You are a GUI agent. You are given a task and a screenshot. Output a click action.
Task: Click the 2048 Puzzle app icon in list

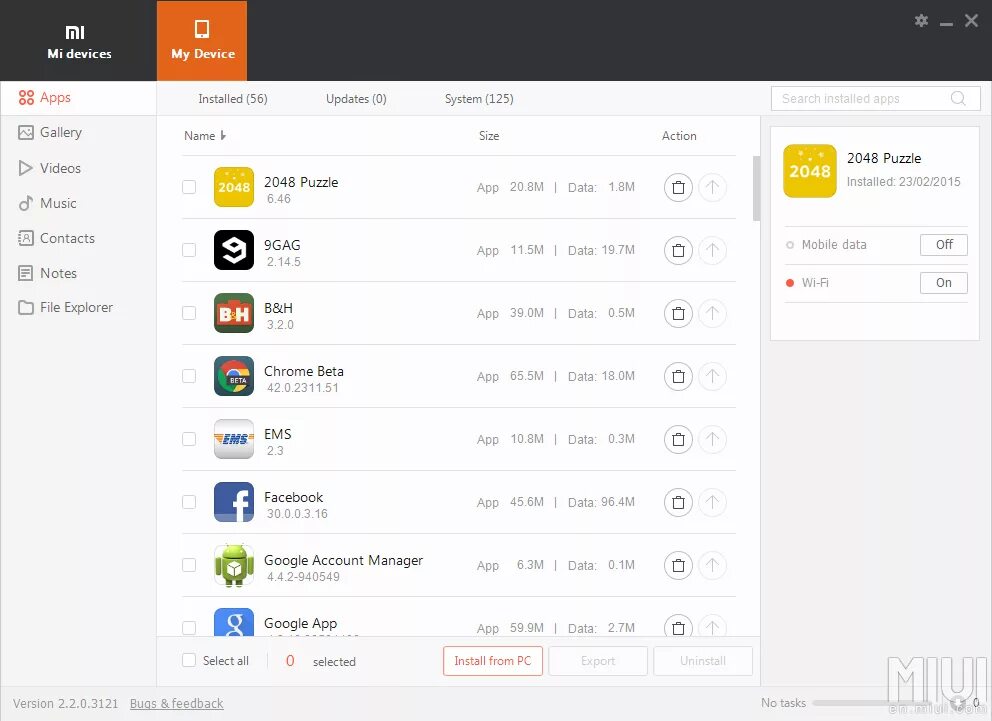234,187
